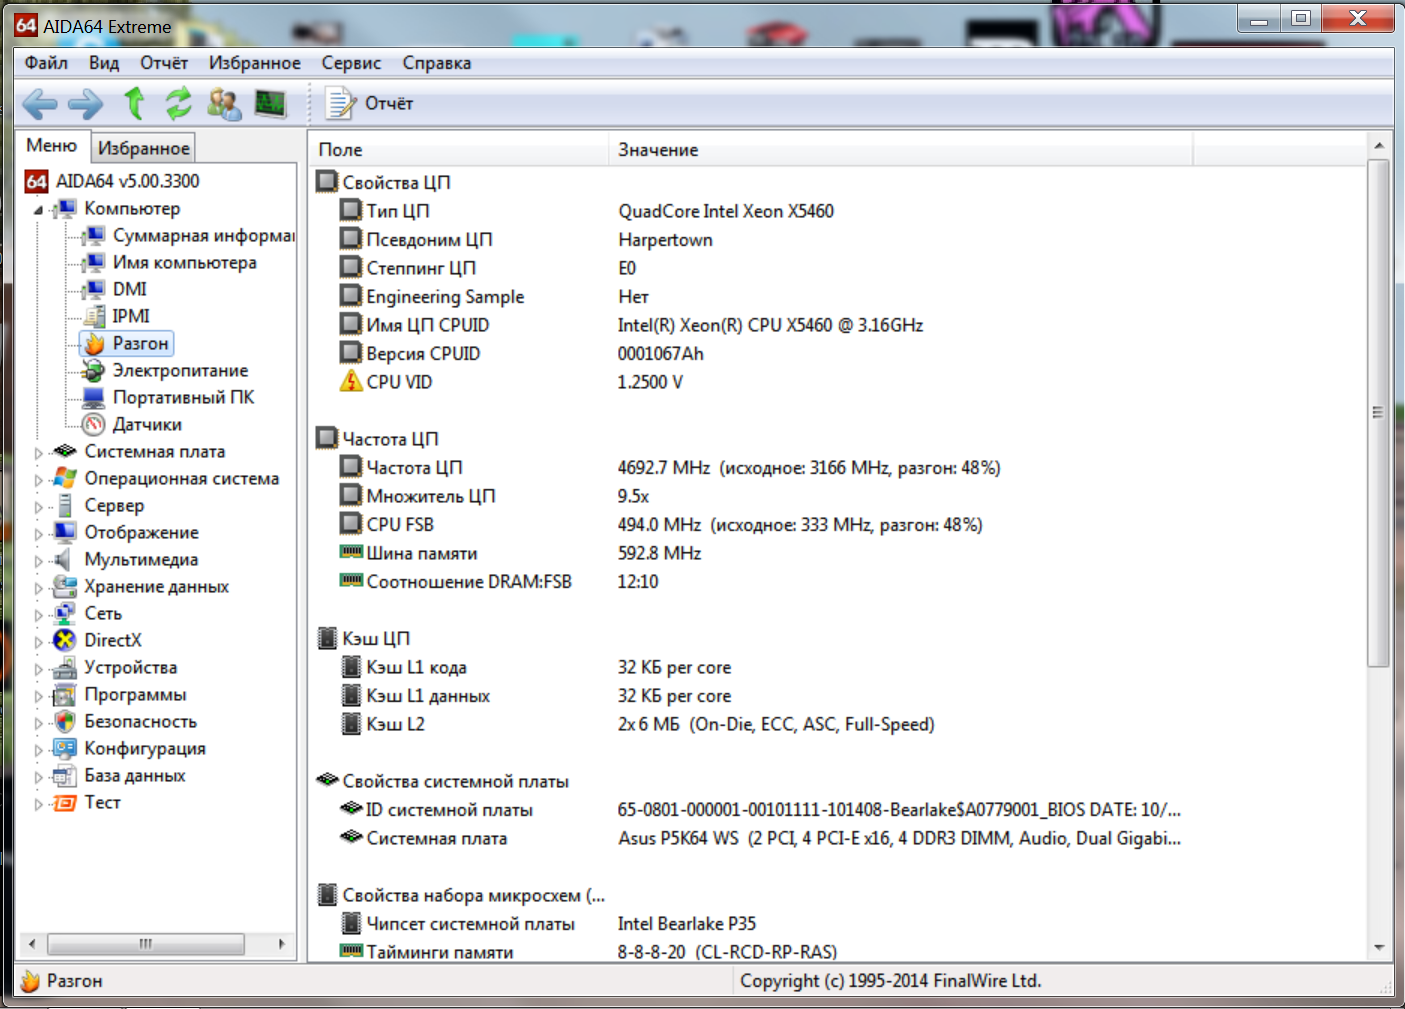Select the IPMI tree entry
The width and height of the screenshot is (1405, 1009).
tap(131, 316)
